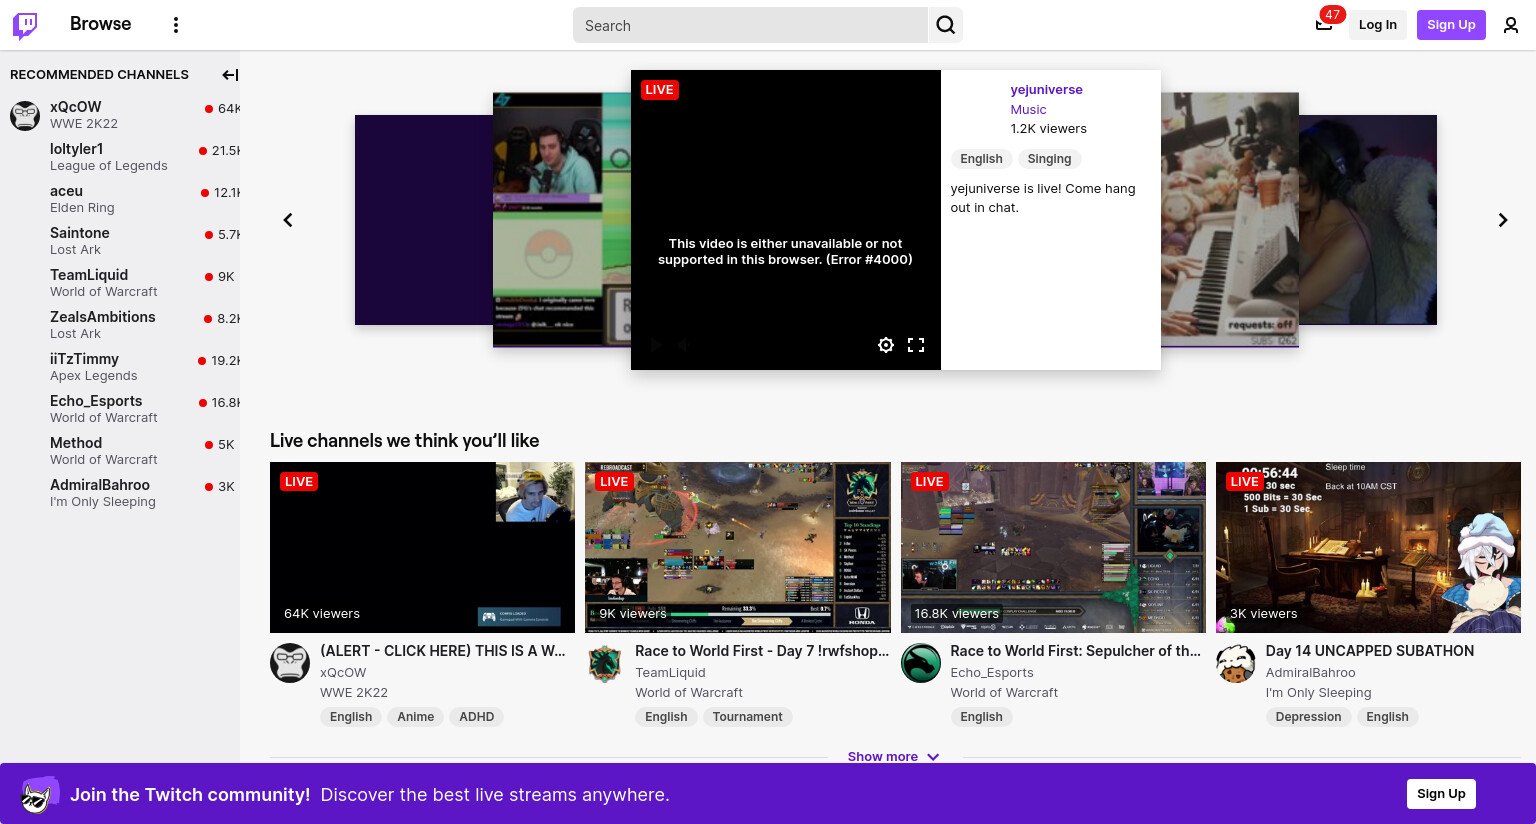The height and width of the screenshot is (824, 1536).
Task: Open the three-dot more options menu
Action: [176, 25]
